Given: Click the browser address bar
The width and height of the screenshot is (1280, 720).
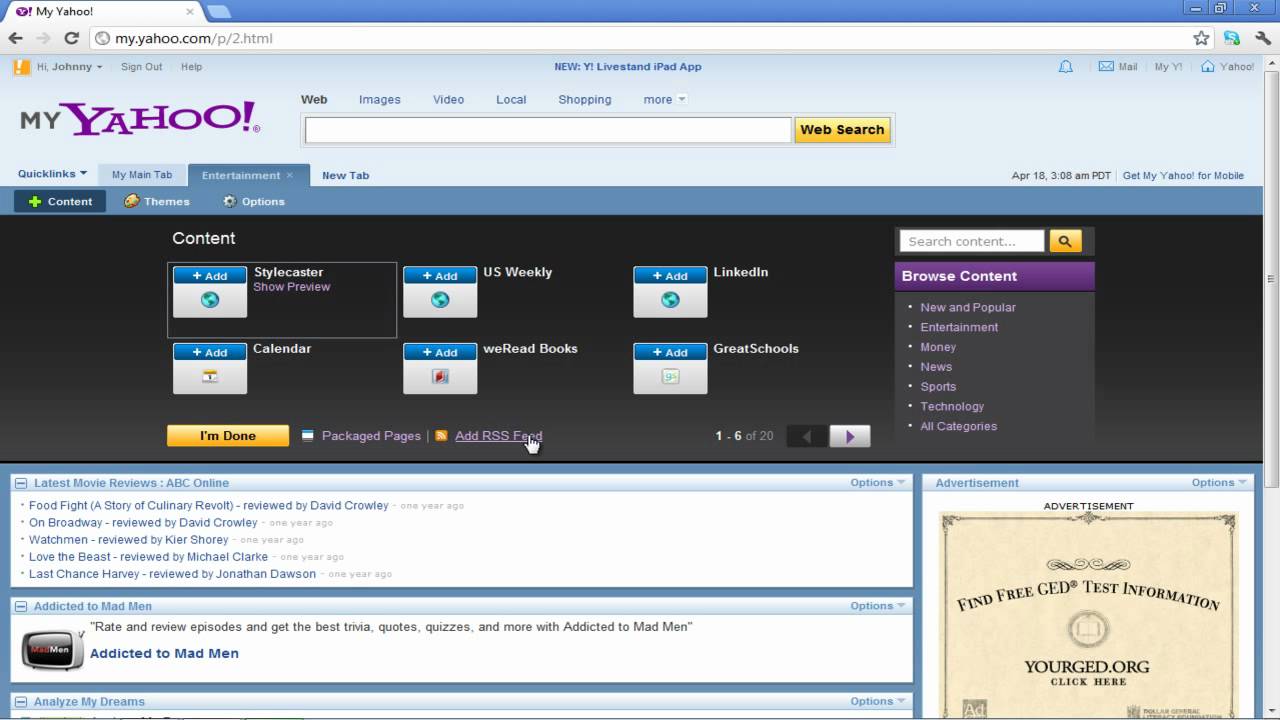Looking at the screenshot, I should (640, 38).
